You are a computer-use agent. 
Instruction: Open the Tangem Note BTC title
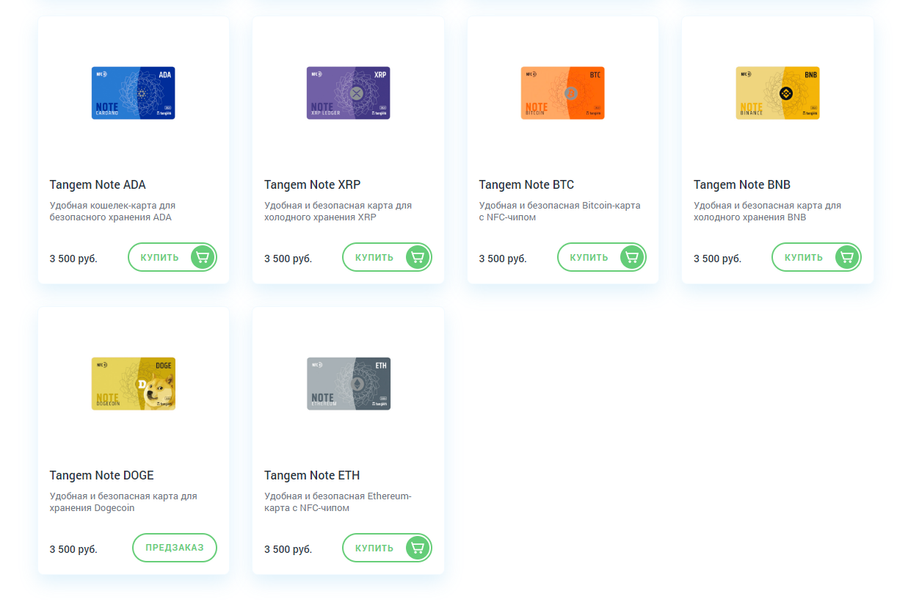[x=526, y=185]
